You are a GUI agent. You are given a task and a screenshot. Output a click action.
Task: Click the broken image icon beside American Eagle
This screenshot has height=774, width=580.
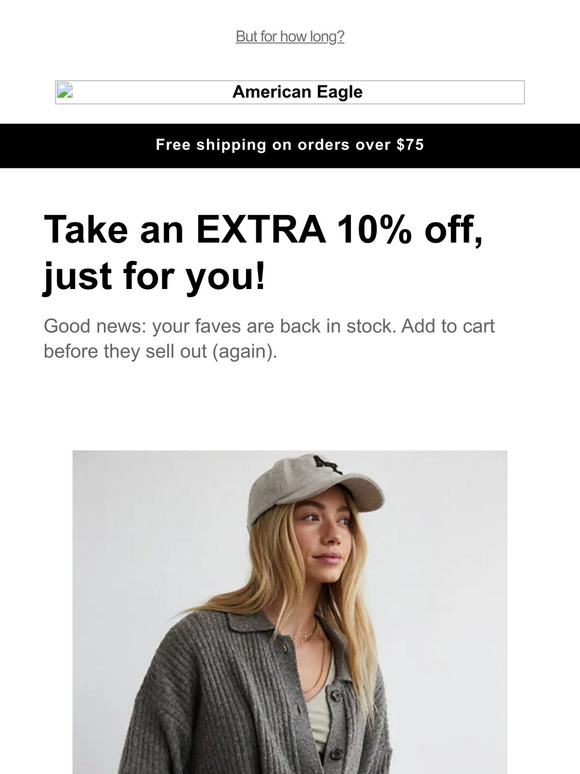point(65,91)
